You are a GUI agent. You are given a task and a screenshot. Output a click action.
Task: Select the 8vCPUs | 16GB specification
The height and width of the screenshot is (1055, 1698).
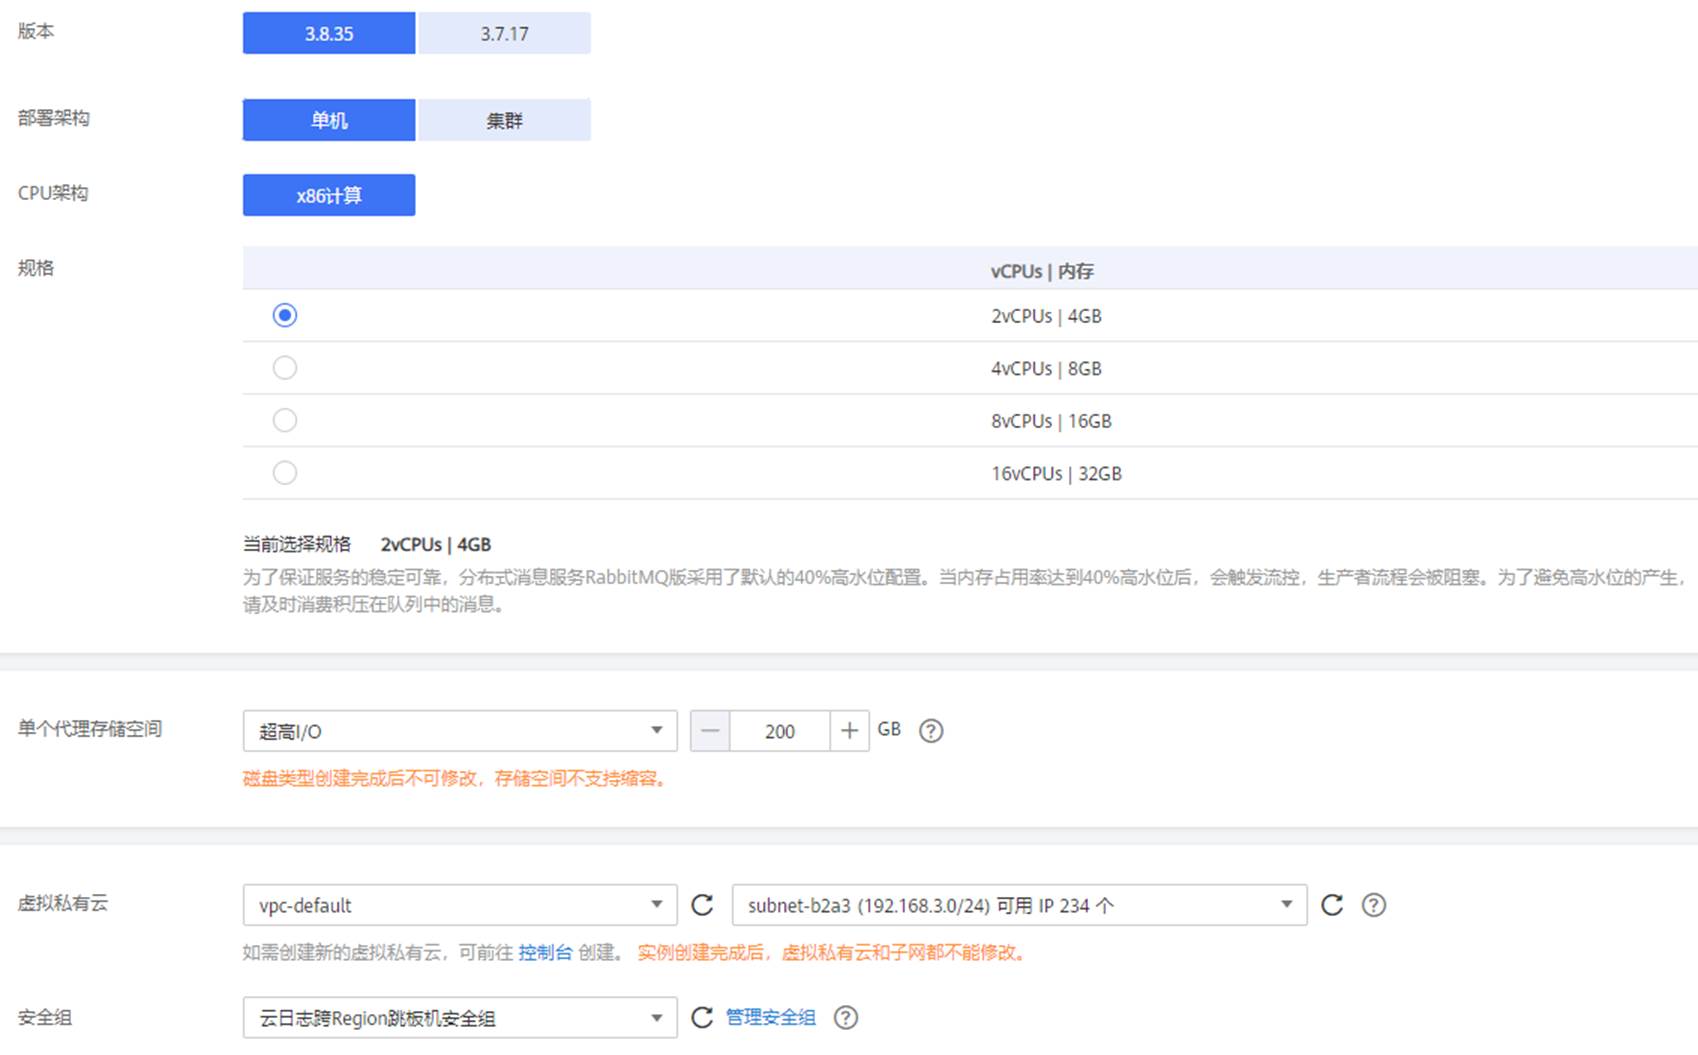285,420
